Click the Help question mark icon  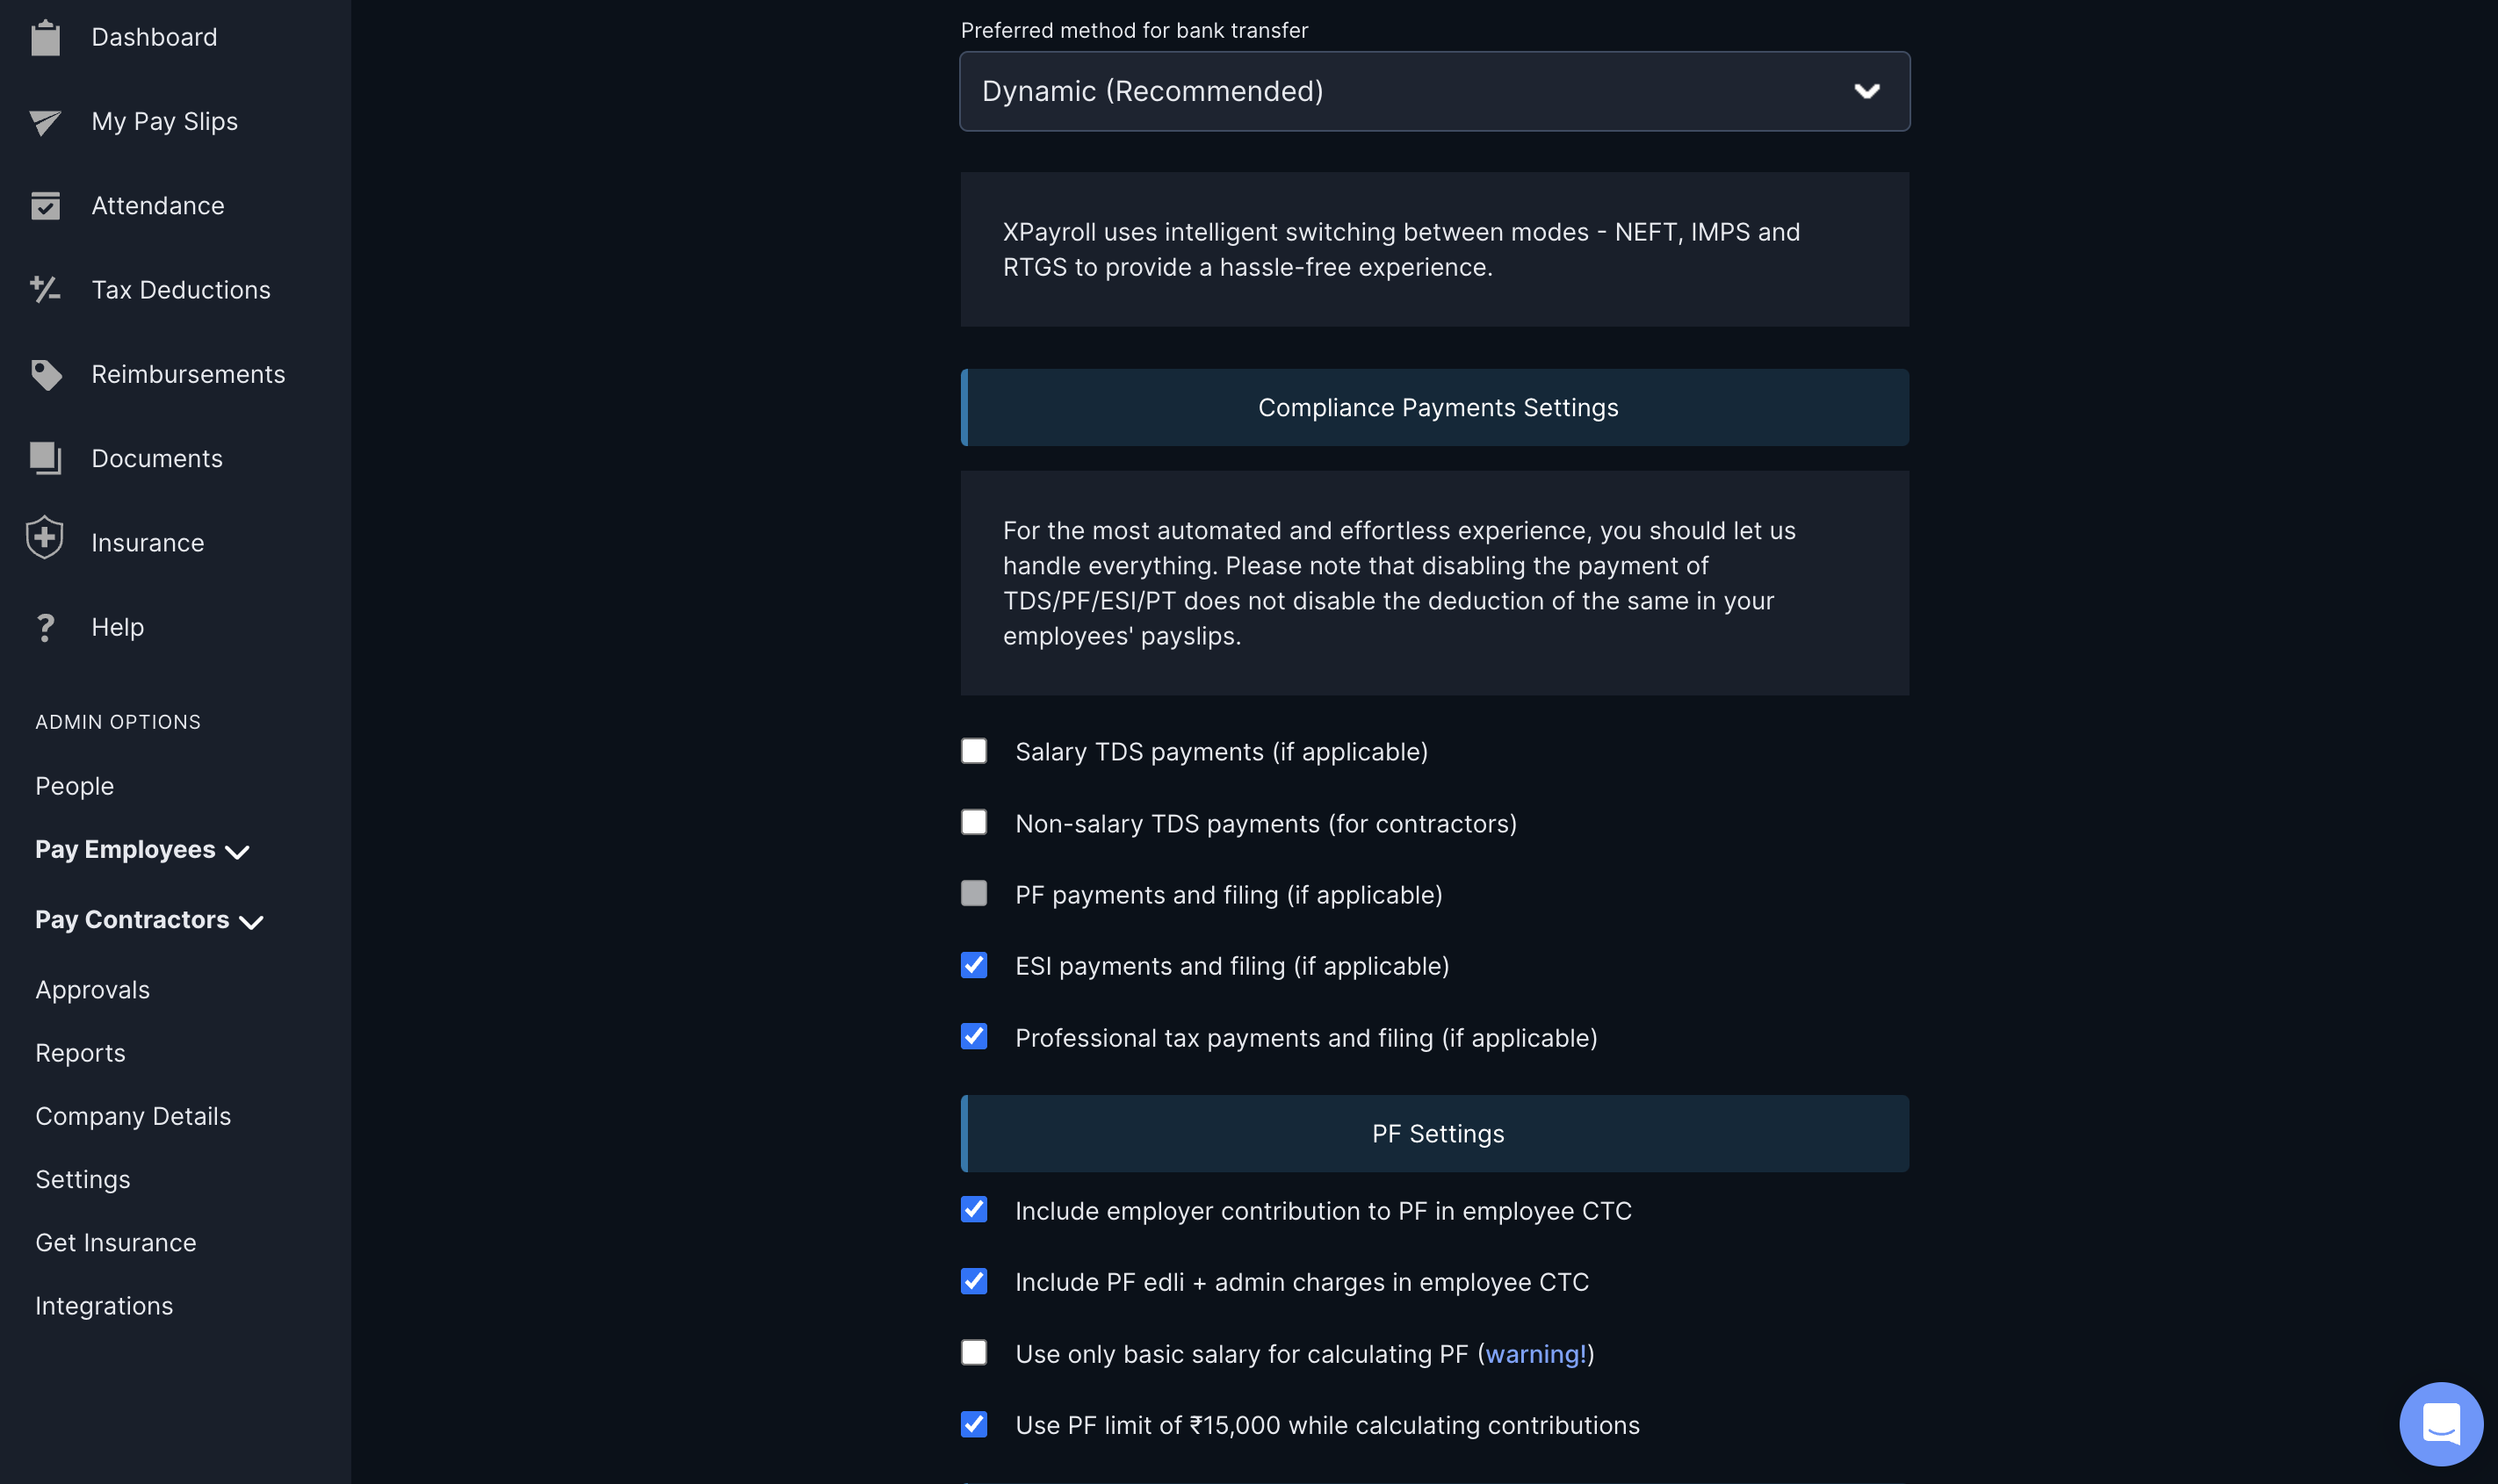pyautogui.click(x=44, y=627)
